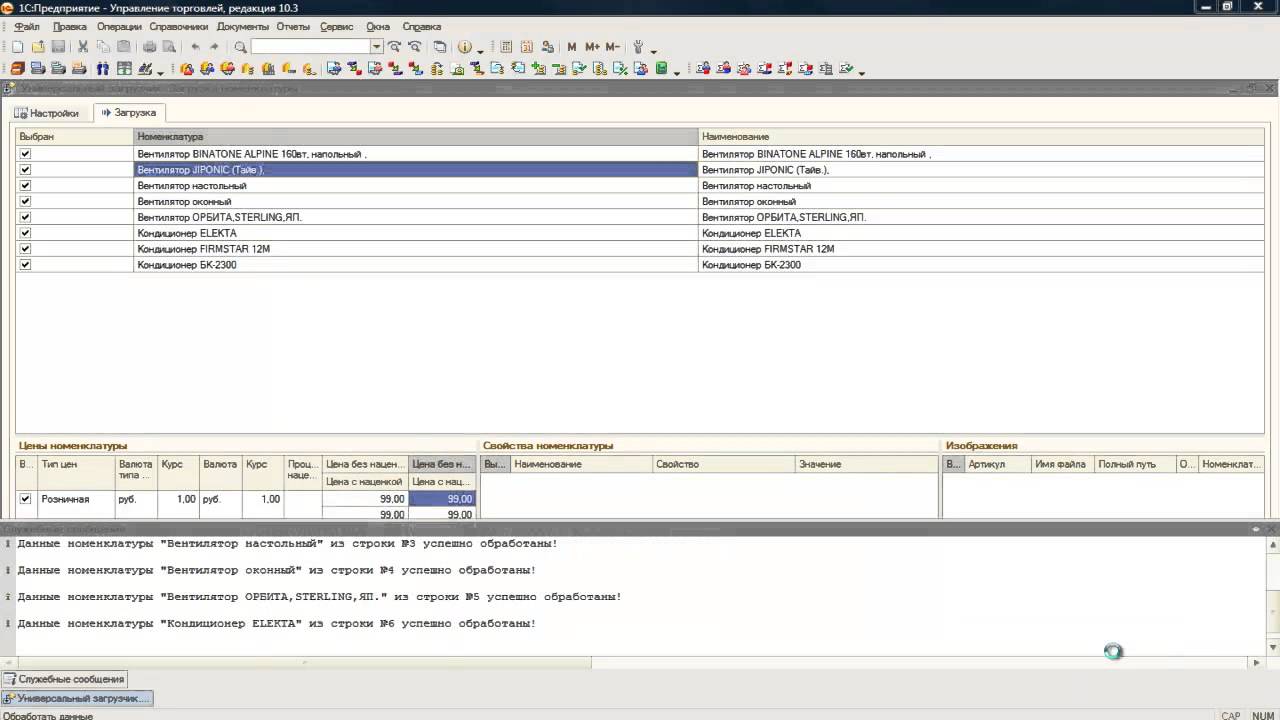This screenshot has height=720, width=1280.
Task: Open the overflow arrow ending the second toolbar
Action: 861,72
